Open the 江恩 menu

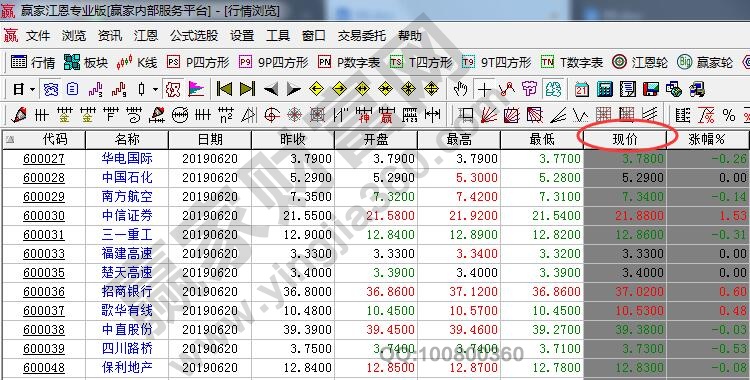click(x=146, y=35)
